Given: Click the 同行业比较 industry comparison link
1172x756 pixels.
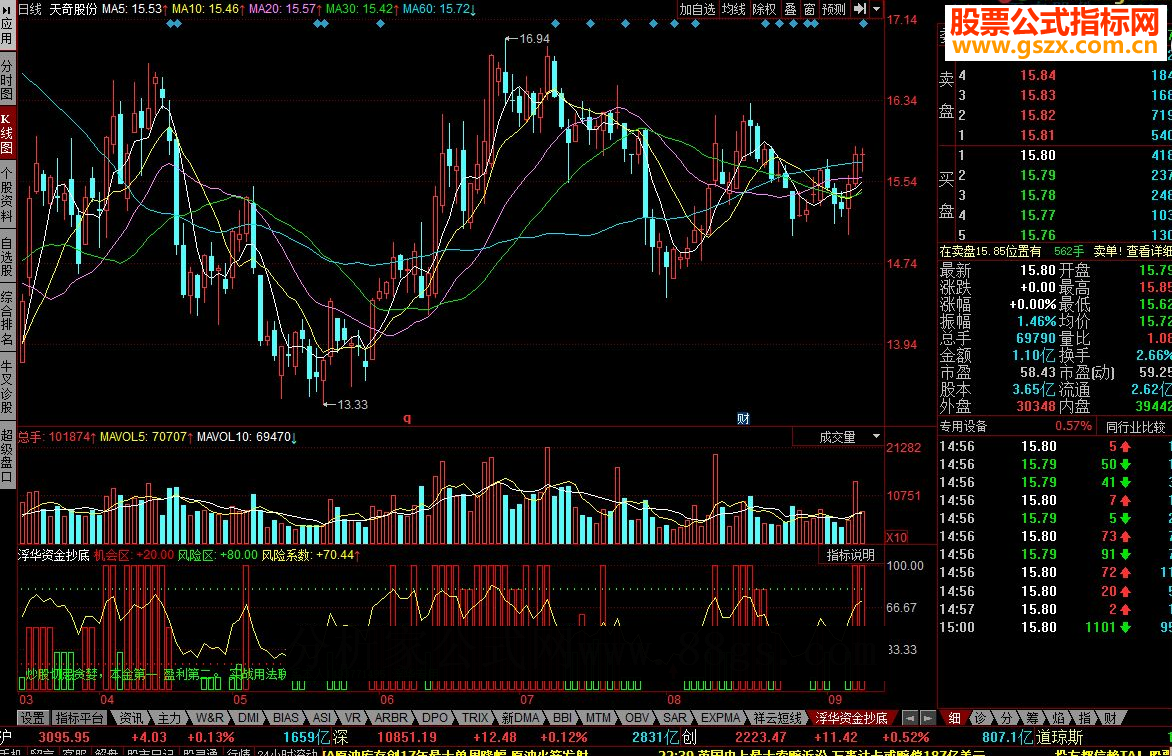Looking at the screenshot, I should [x=1135, y=427].
